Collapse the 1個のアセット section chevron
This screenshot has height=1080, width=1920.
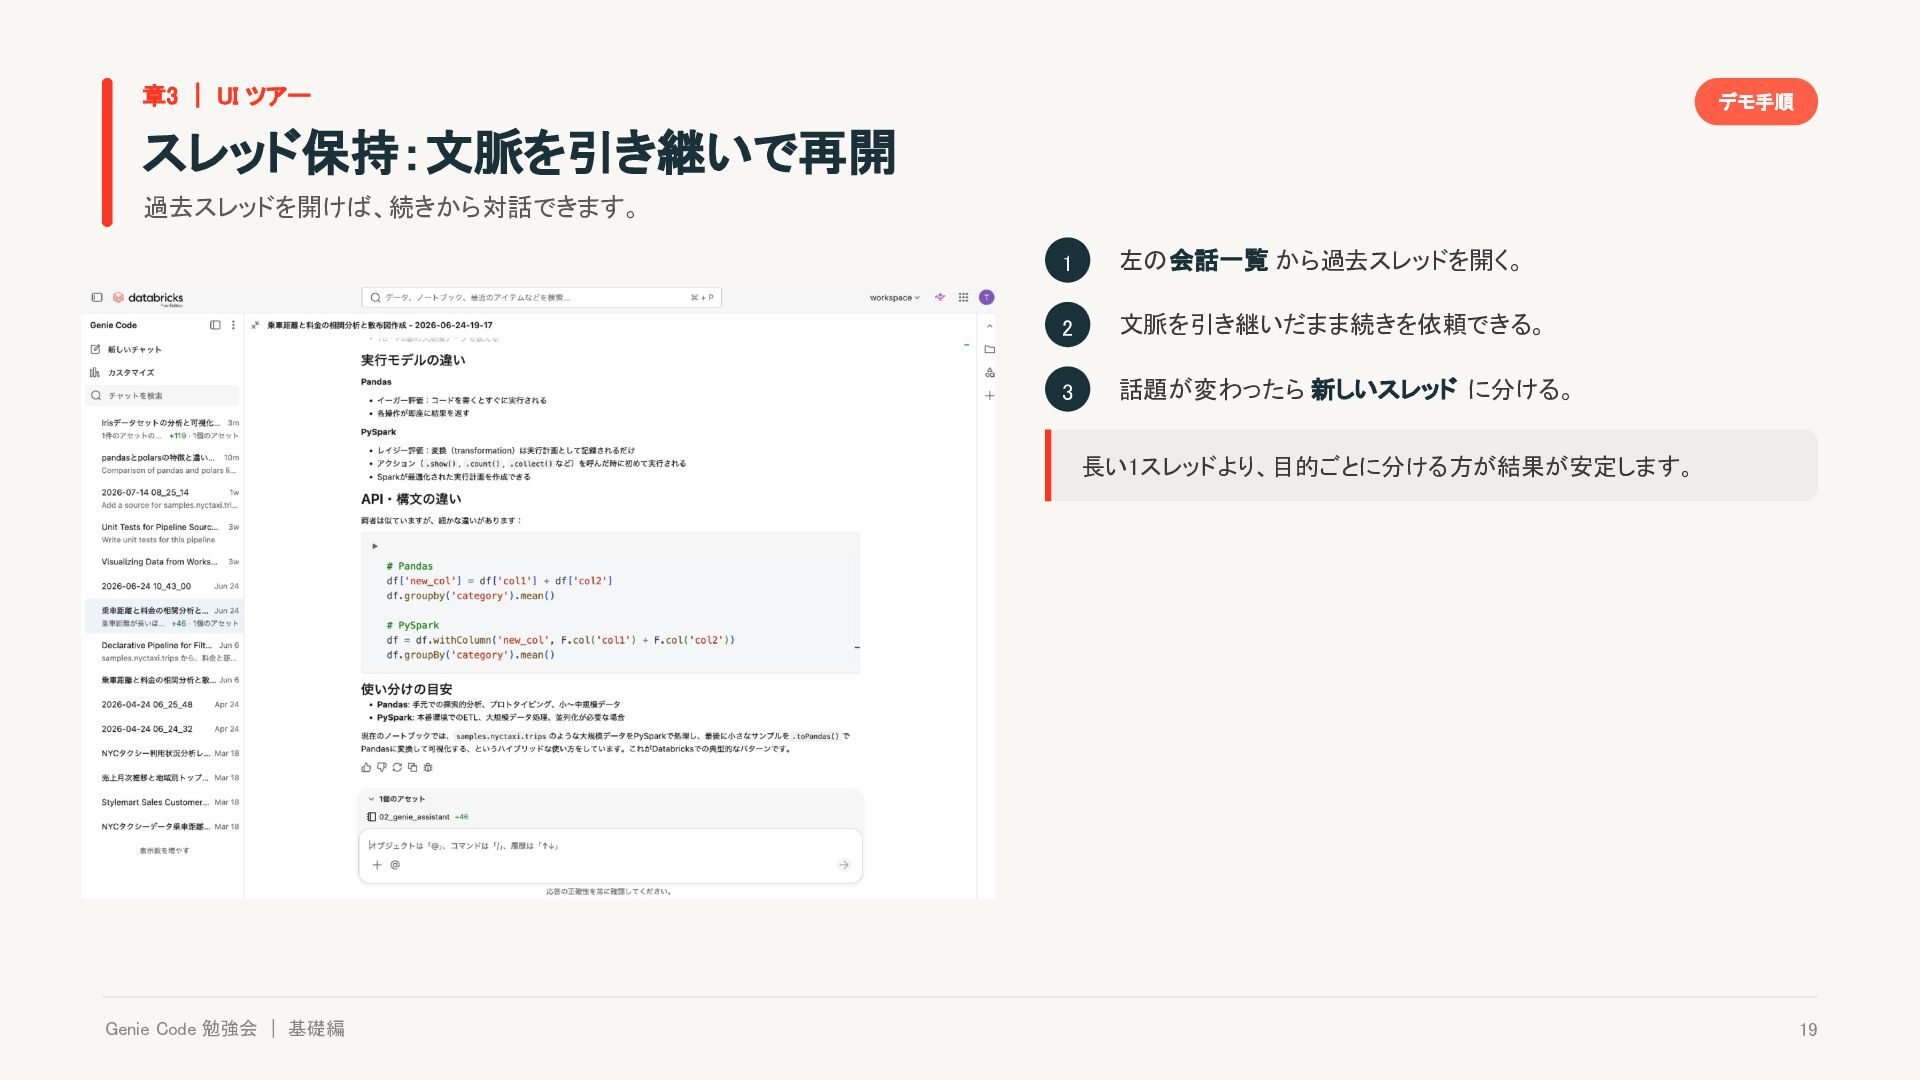(371, 799)
